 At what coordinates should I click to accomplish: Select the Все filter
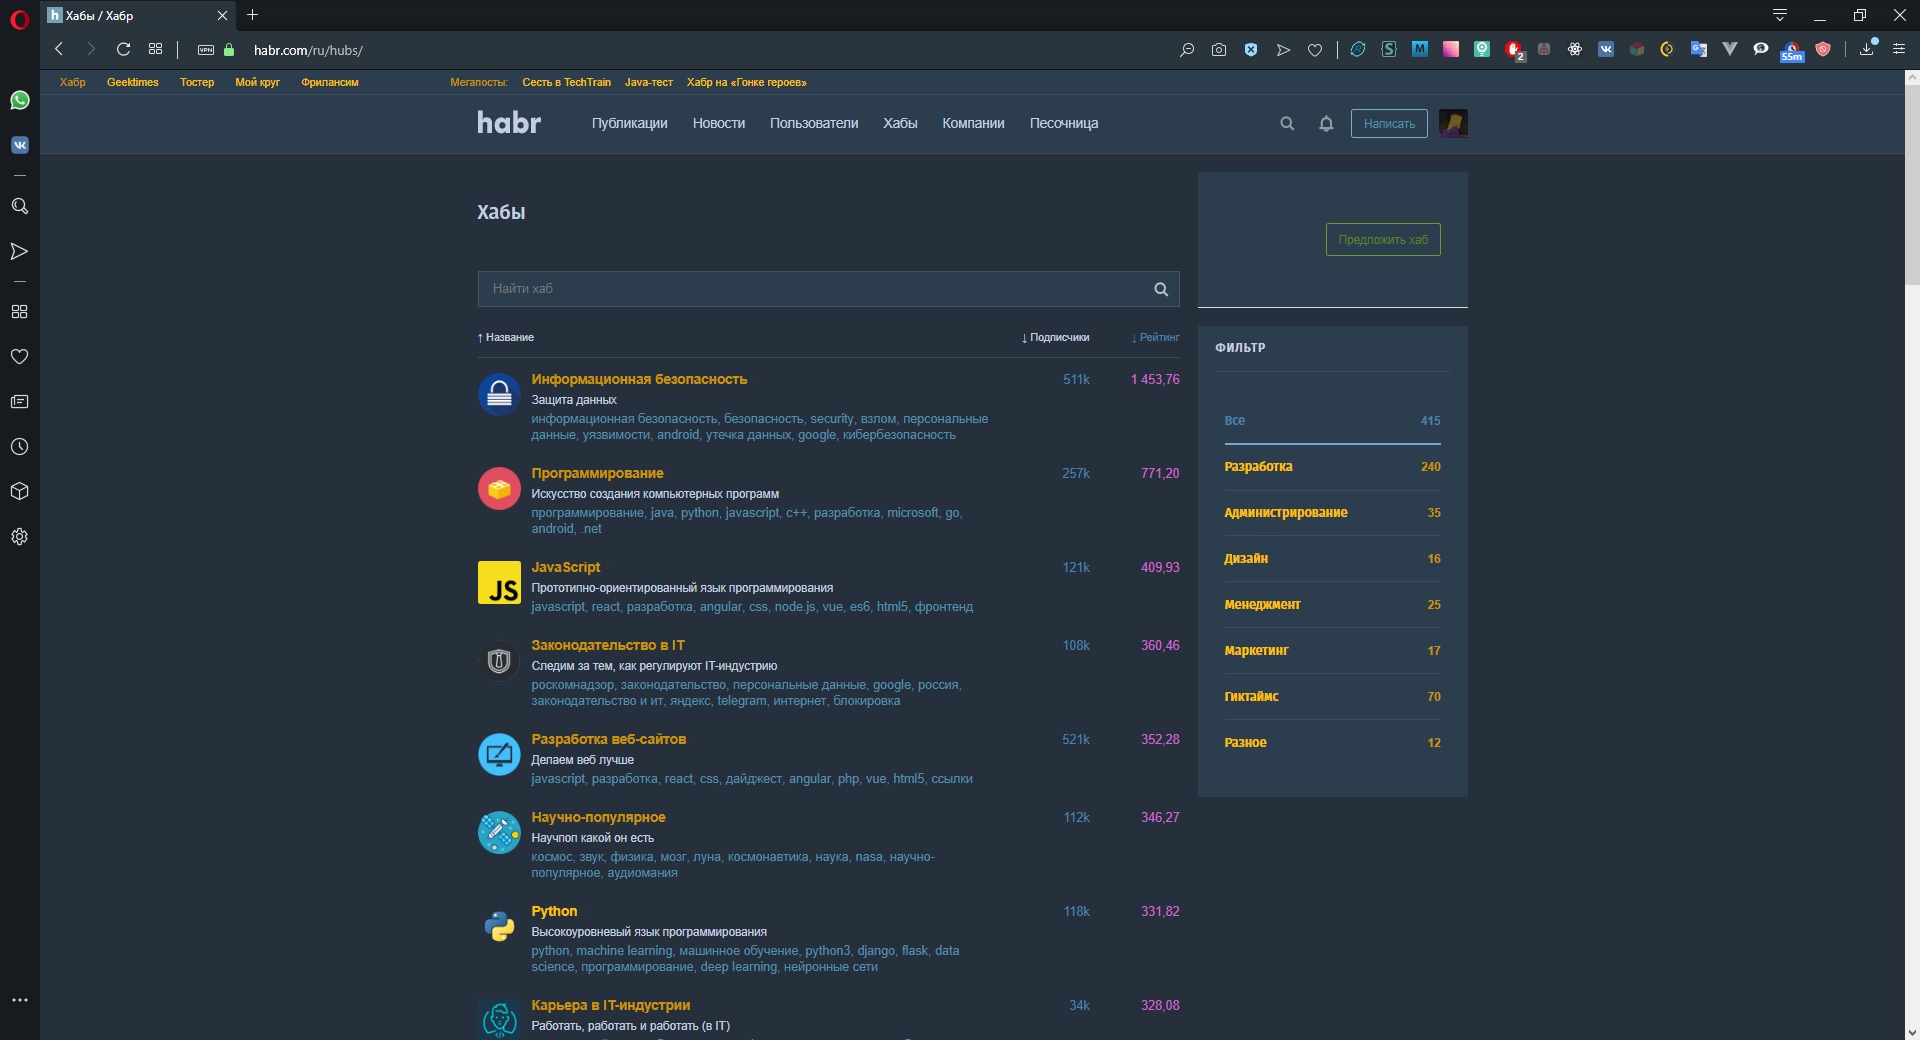click(1332, 421)
